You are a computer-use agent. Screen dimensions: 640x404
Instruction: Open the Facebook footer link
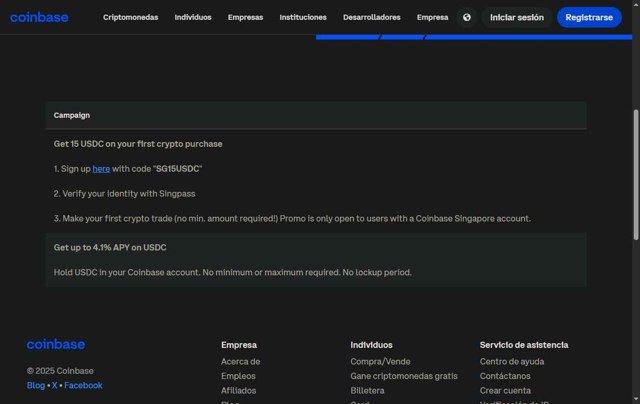(x=83, y=386)
